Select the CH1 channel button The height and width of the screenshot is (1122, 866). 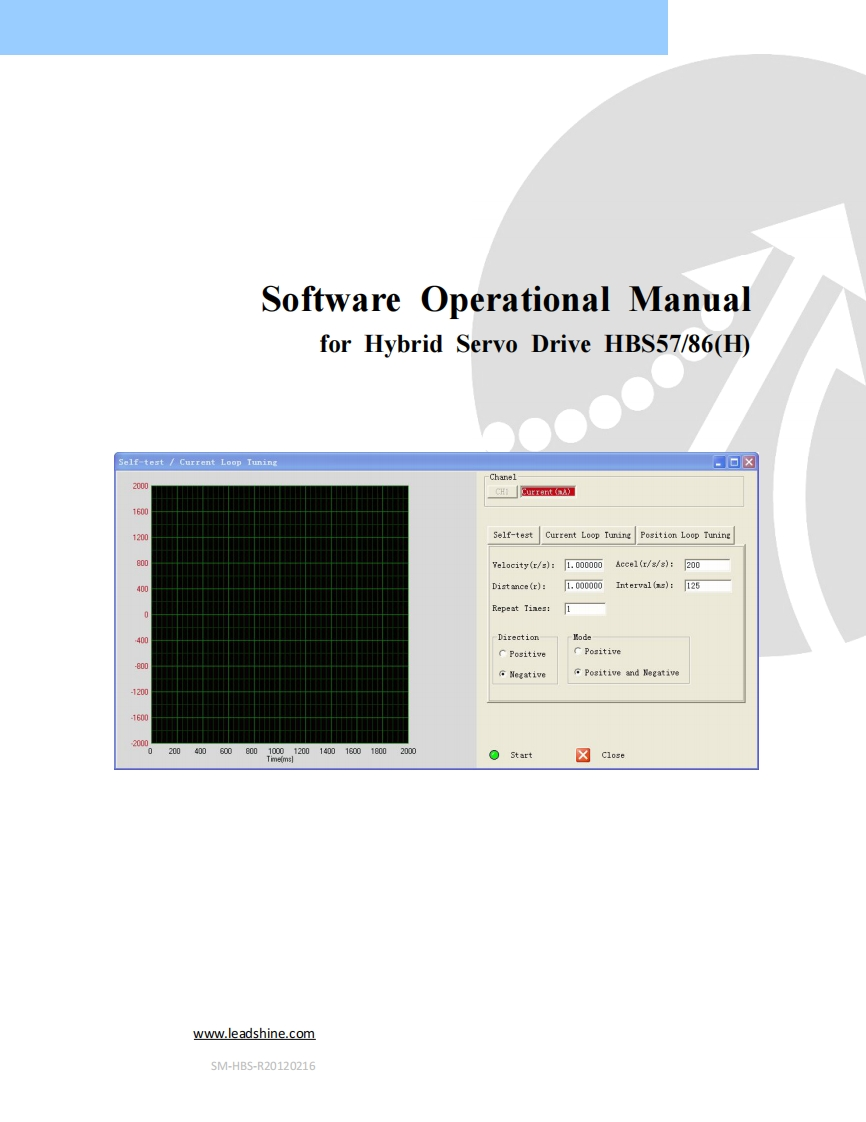[x=502, y=492]
